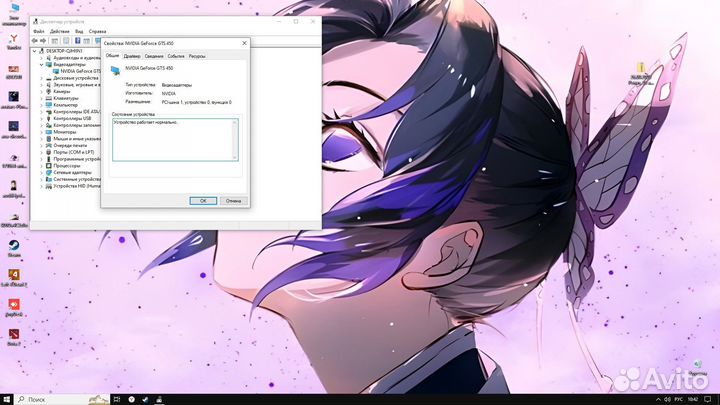Click the Устройства HID category icon
Image resolution: width=720 pixels, height=405 pixels.
(49, 186)
